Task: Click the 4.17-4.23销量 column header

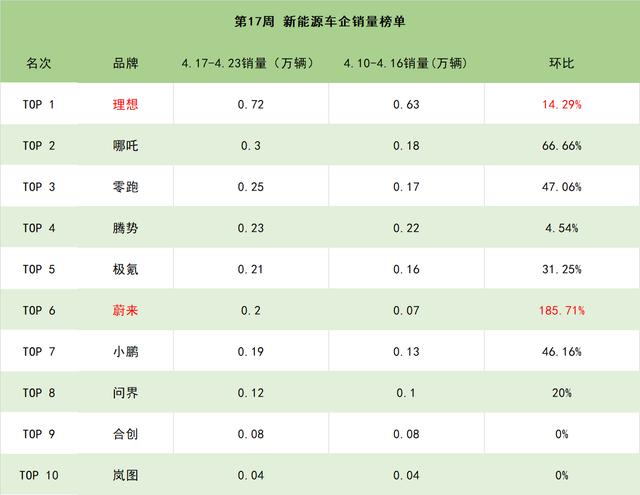Action: click(248, 63)
